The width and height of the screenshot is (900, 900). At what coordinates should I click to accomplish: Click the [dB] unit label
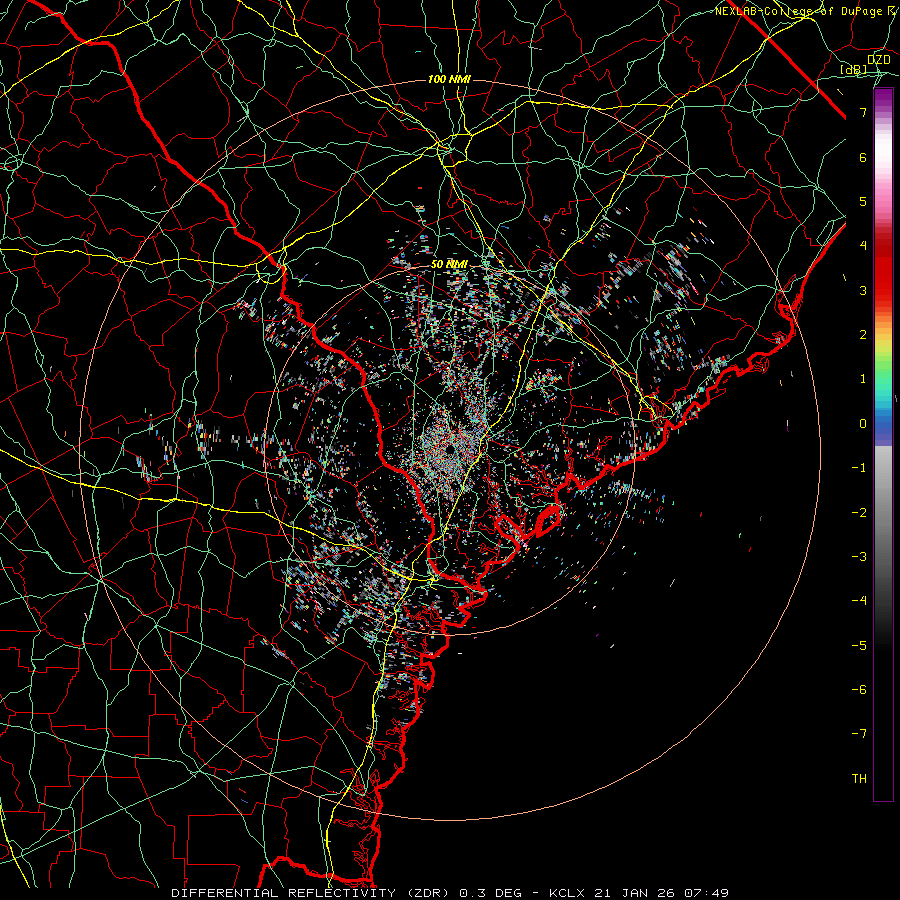[854, 69]
